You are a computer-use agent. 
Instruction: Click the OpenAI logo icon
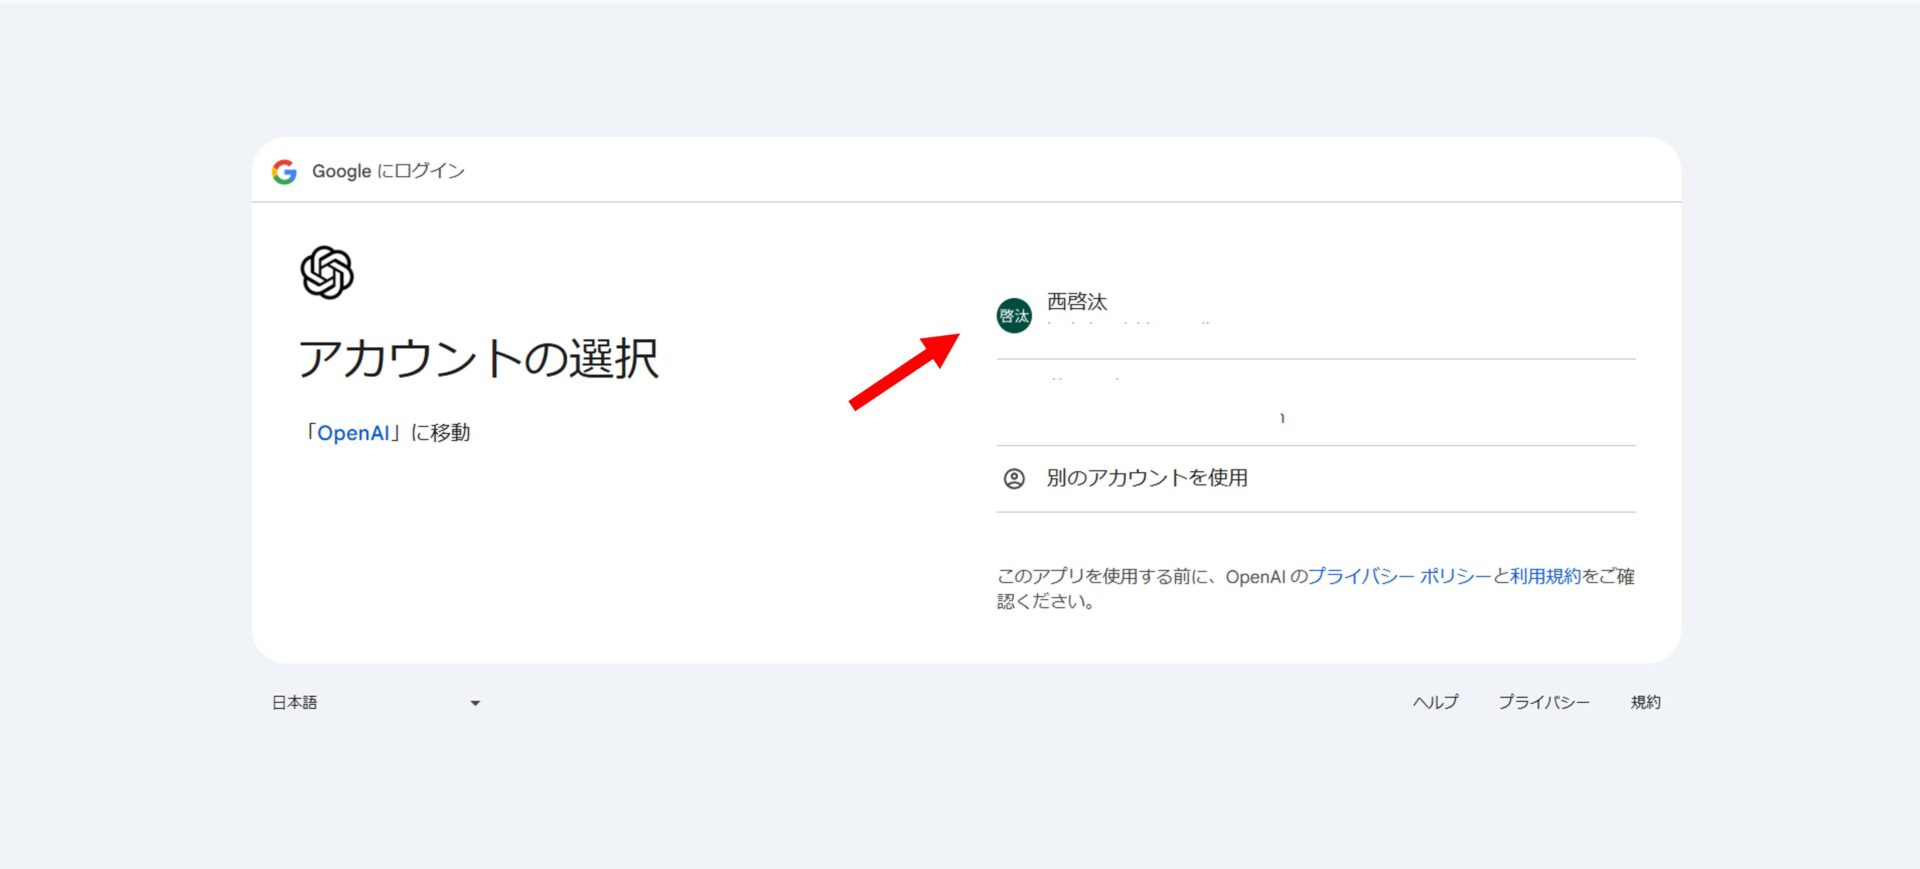tap(327, 272)
